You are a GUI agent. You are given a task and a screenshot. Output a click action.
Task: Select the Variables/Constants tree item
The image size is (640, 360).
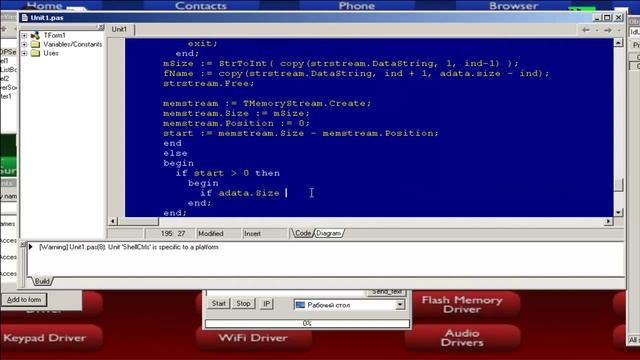click(x=73, y=44)
